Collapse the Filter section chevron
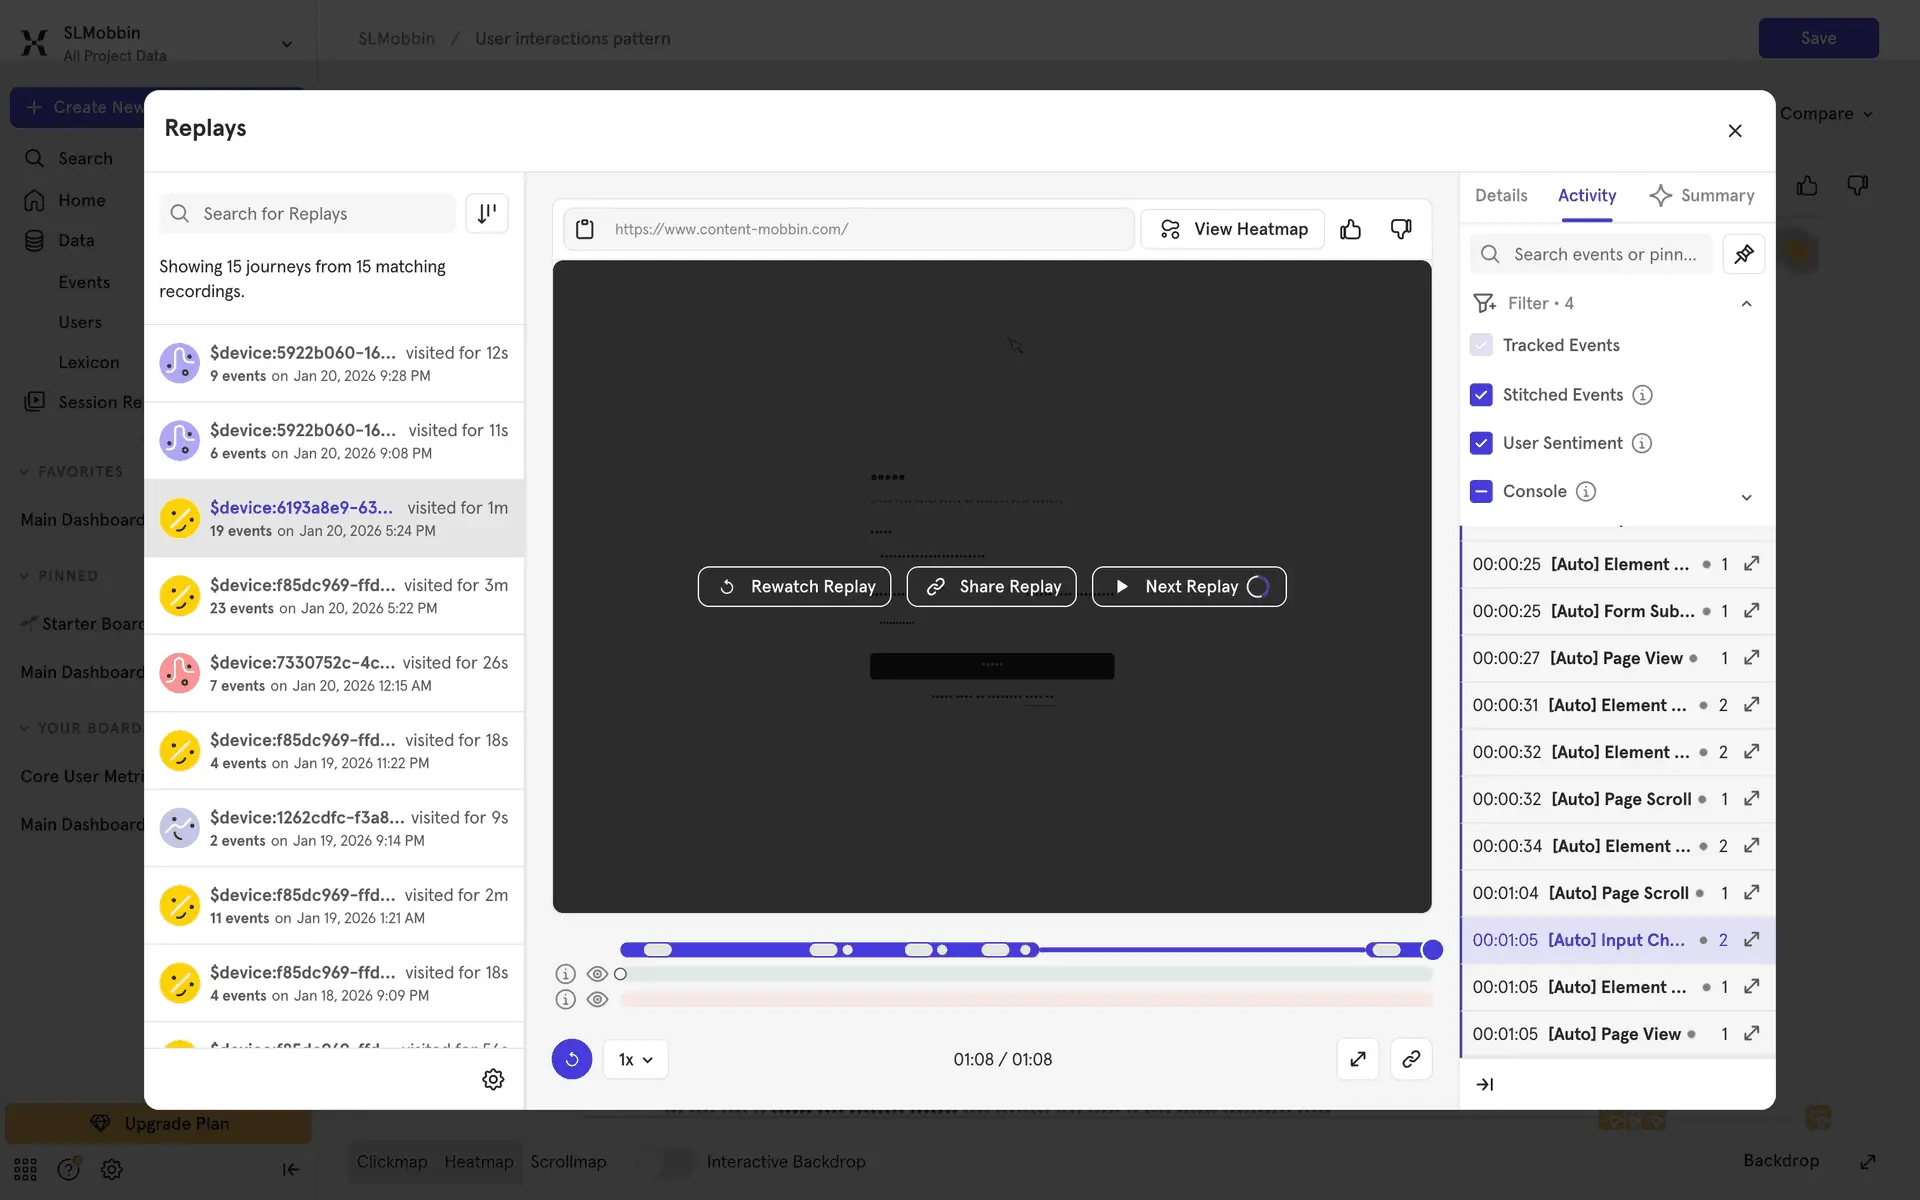1920x1200 pixels. pyautogui.click(x=1746, y=303)
